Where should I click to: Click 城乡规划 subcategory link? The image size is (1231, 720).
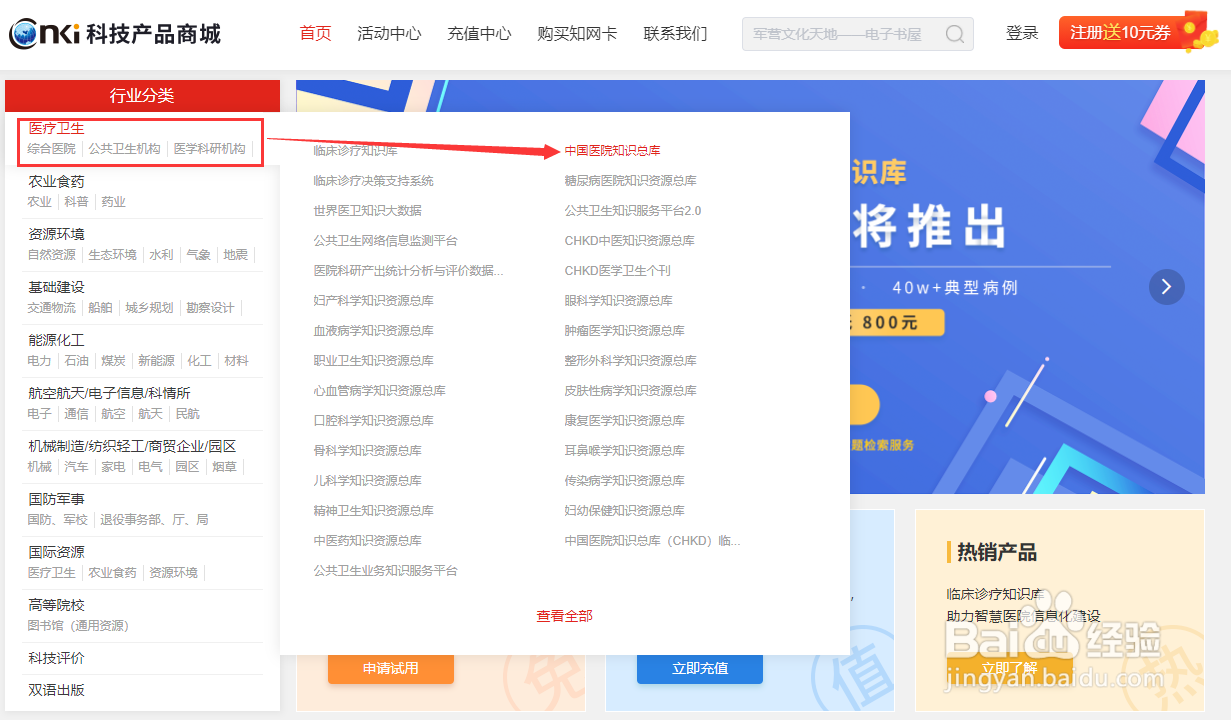(x=149, y=307)
